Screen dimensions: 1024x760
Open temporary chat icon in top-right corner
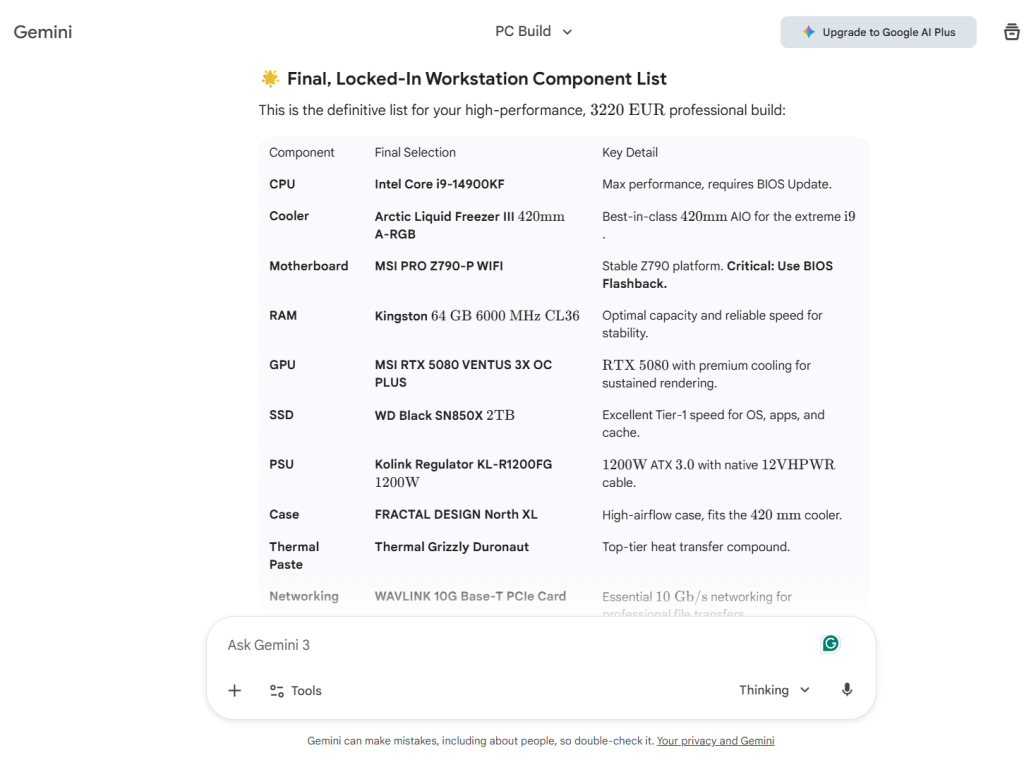point(1011,32)
